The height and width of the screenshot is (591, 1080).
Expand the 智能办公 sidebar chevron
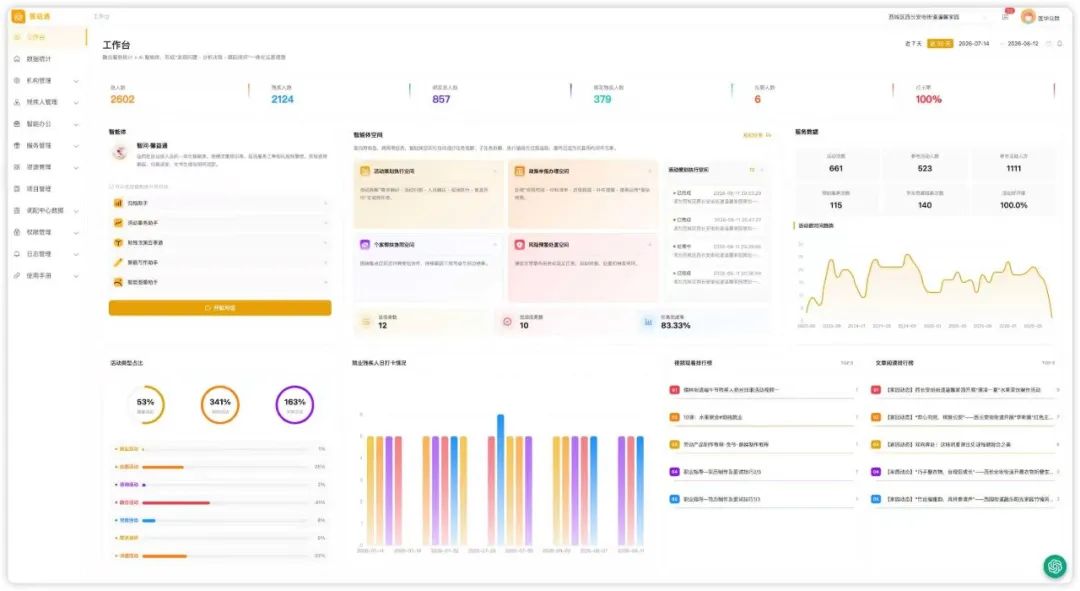click(x=76, y=125)
